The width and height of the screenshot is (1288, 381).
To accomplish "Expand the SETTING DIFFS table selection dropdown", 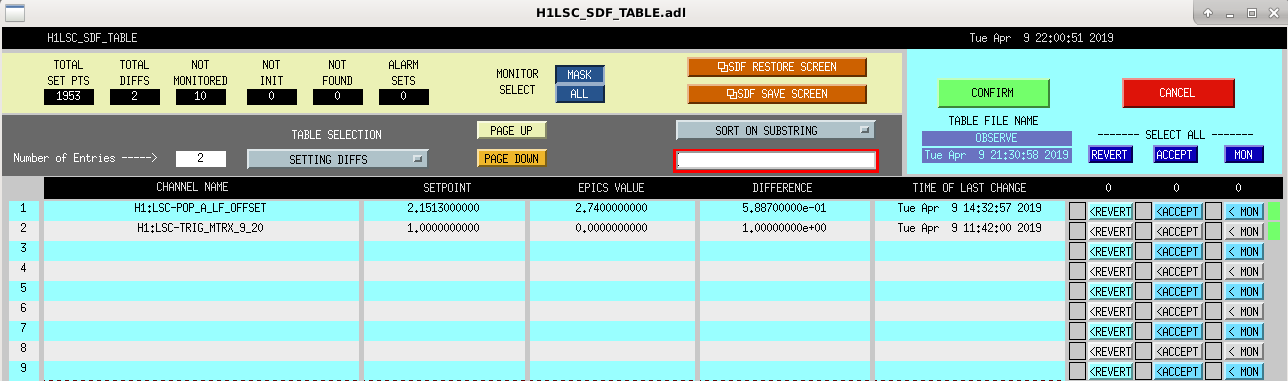I will pyautogui.click(x=338, y=159).
